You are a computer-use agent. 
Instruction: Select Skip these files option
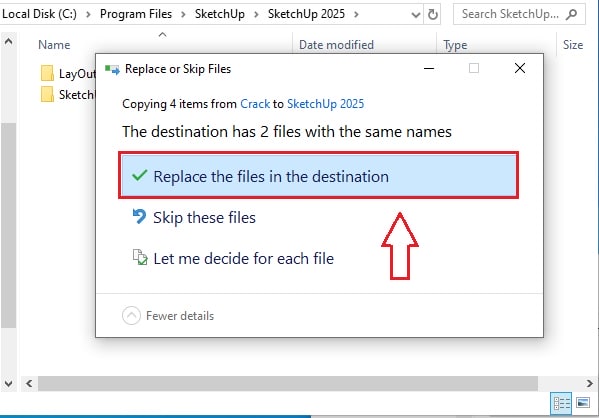click(204, 218)
